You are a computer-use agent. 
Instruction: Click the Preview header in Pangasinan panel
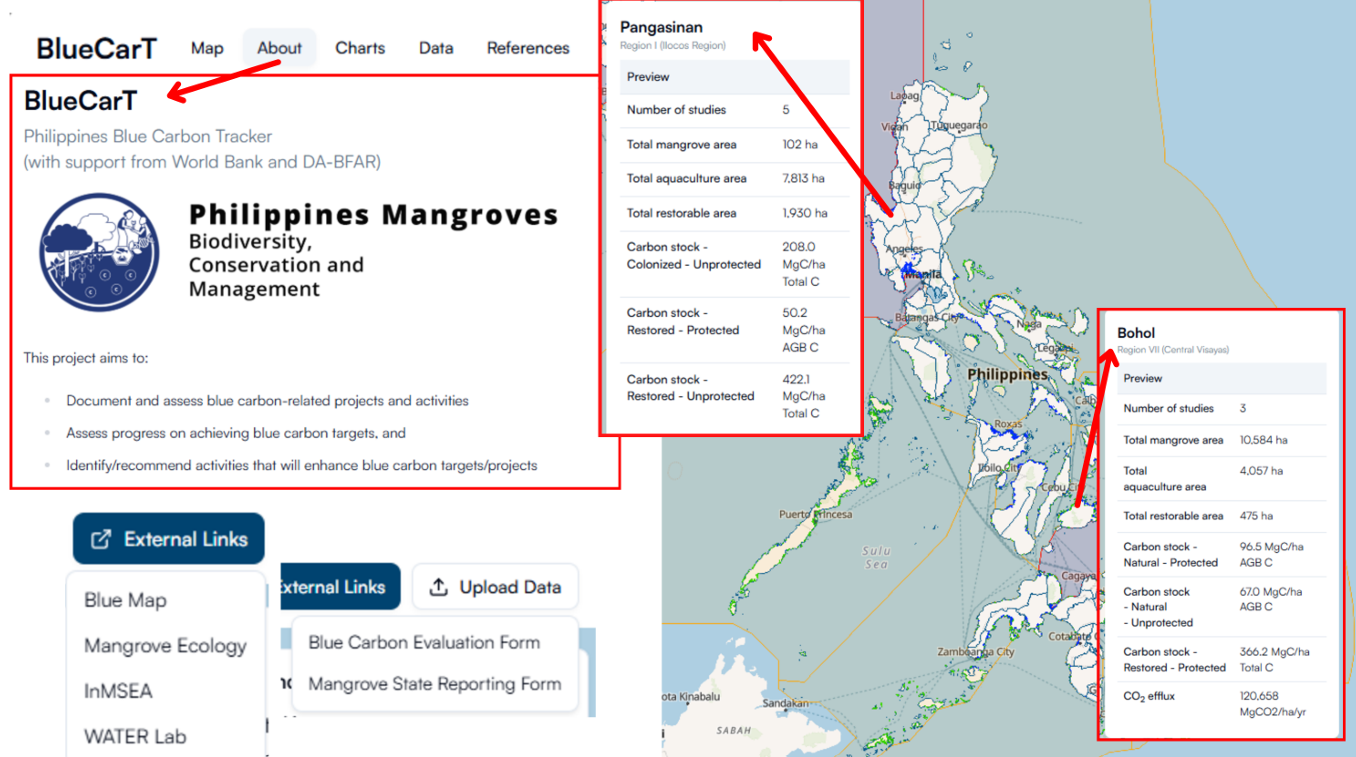[x=648, y=77]
